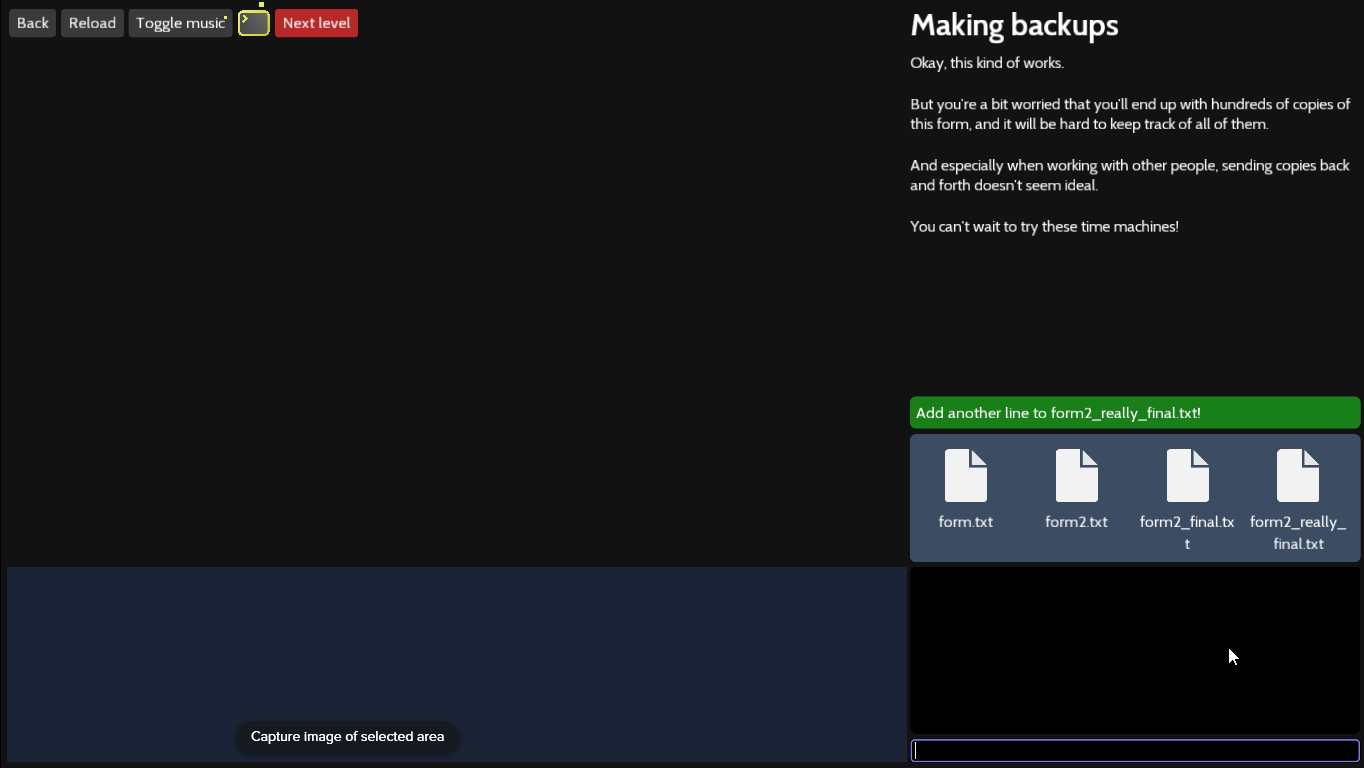Click the black terminal output area
1364x768 pixels.
coord(1135,651)
